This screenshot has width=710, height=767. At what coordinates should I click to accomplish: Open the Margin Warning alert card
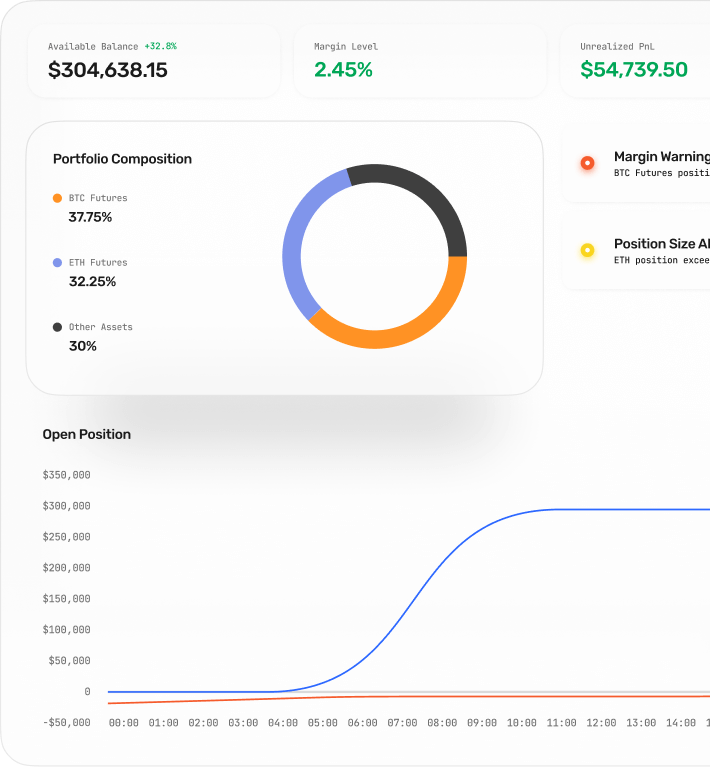(x=636, y=164)
